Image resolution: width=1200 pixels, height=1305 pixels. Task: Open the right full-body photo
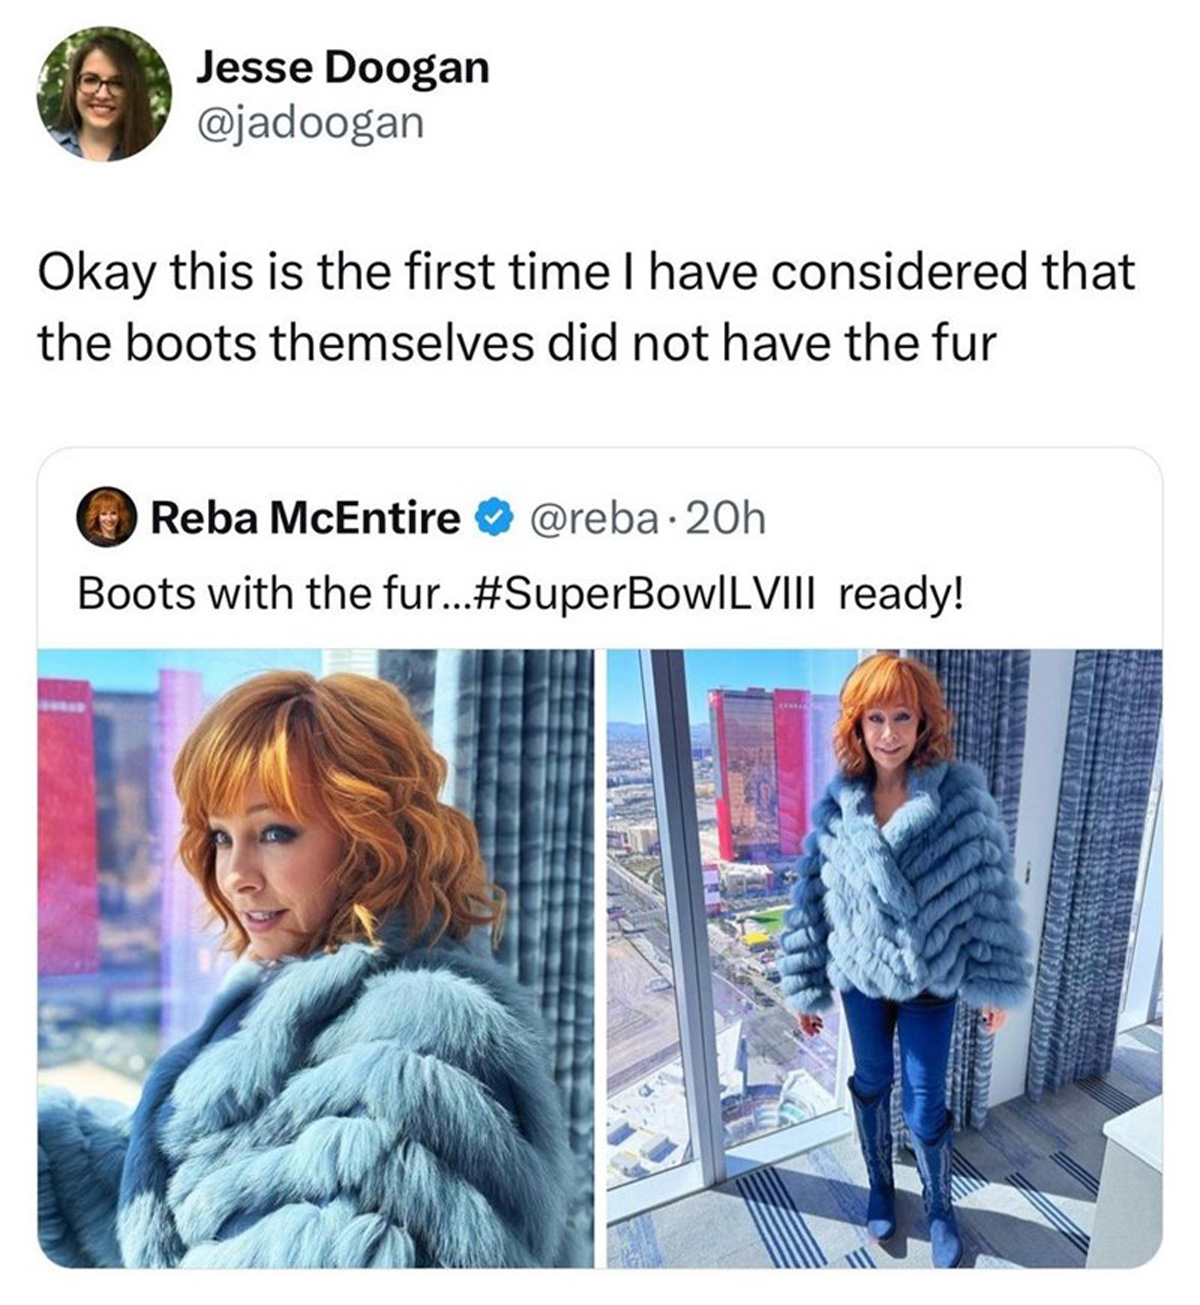coord(884,957)
